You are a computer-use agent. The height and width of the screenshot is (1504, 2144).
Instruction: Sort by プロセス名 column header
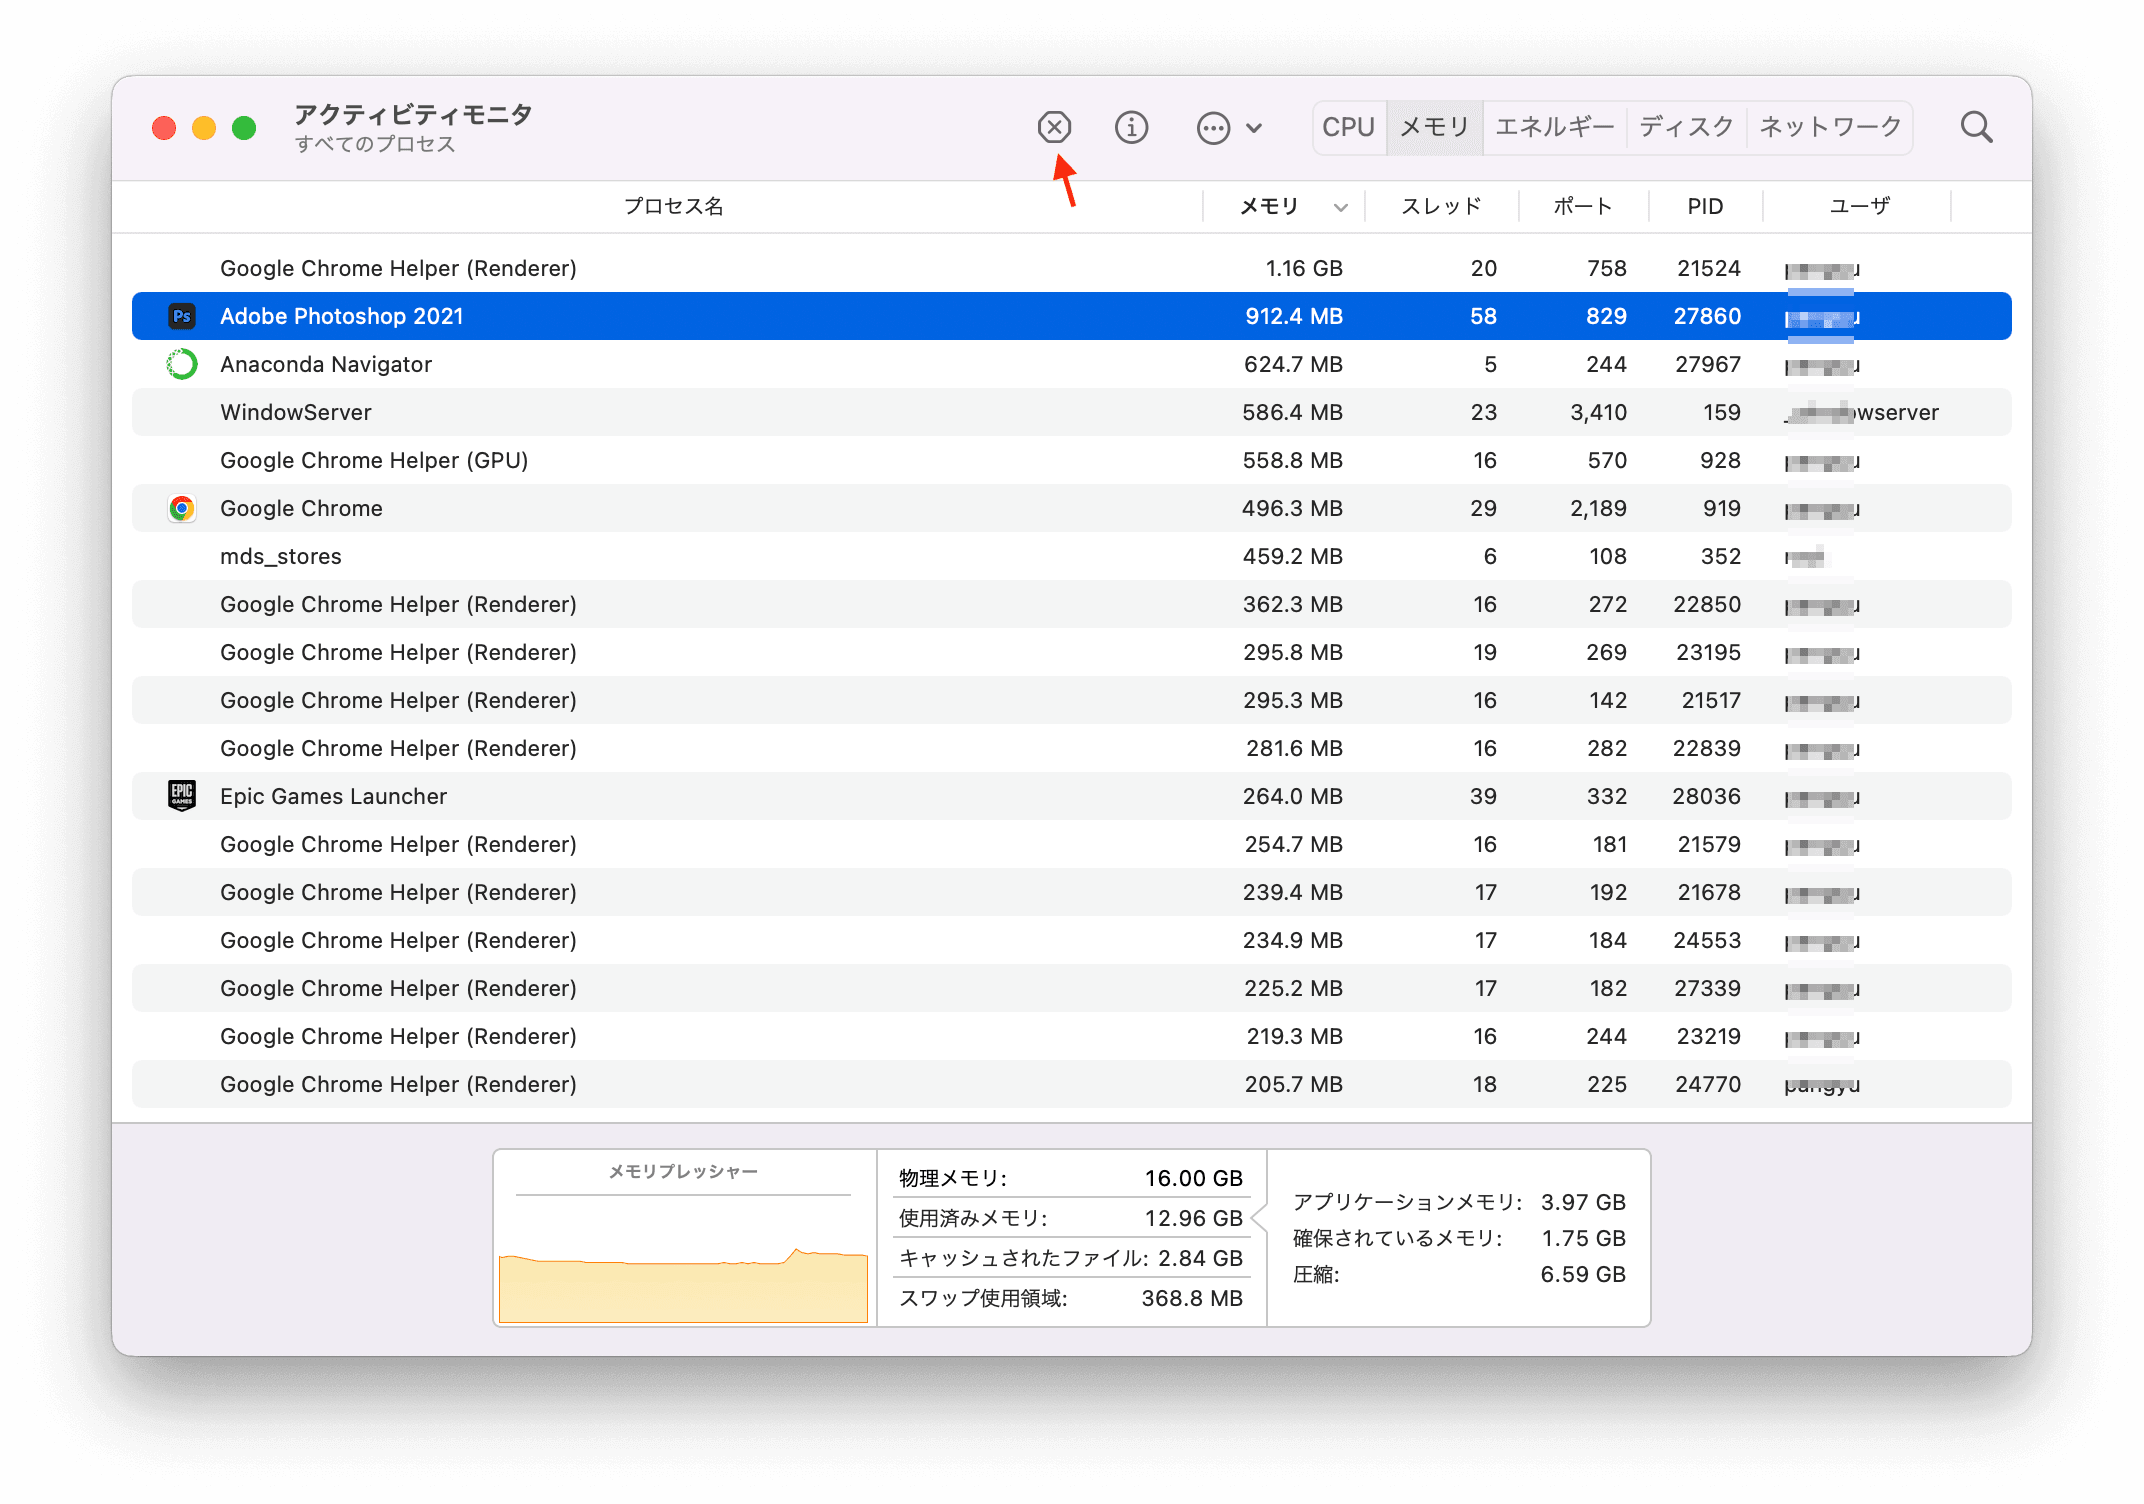(x=673, y=206)
